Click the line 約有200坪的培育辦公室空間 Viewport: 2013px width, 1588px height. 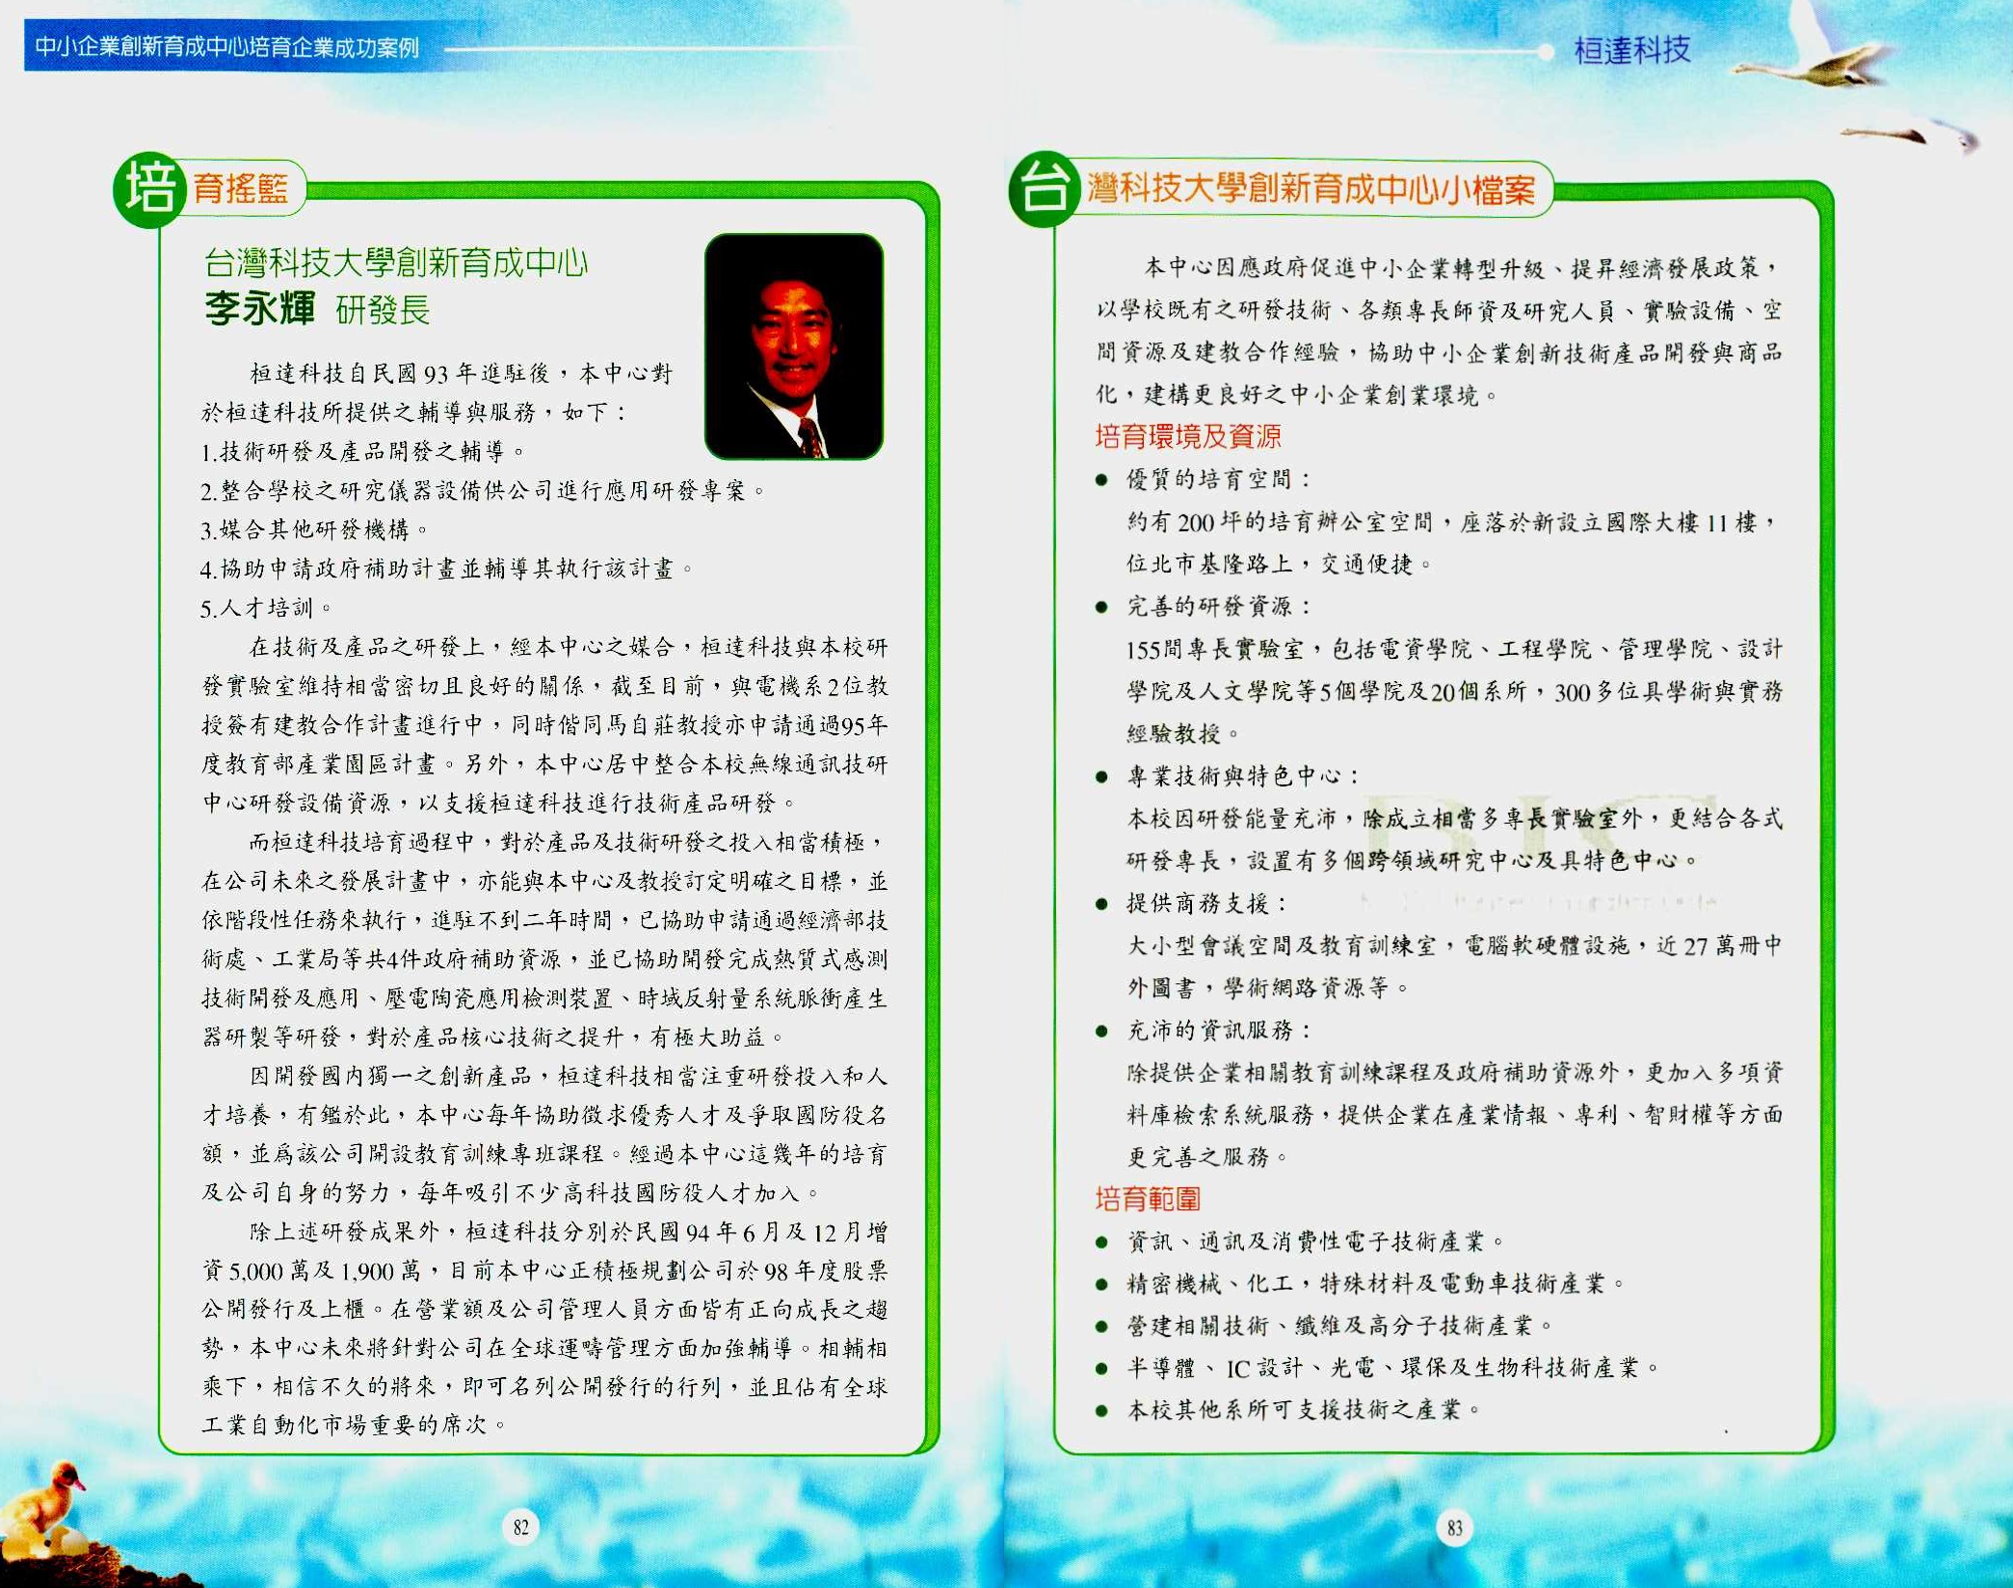pyautogui.click(x=1453, y=522)
